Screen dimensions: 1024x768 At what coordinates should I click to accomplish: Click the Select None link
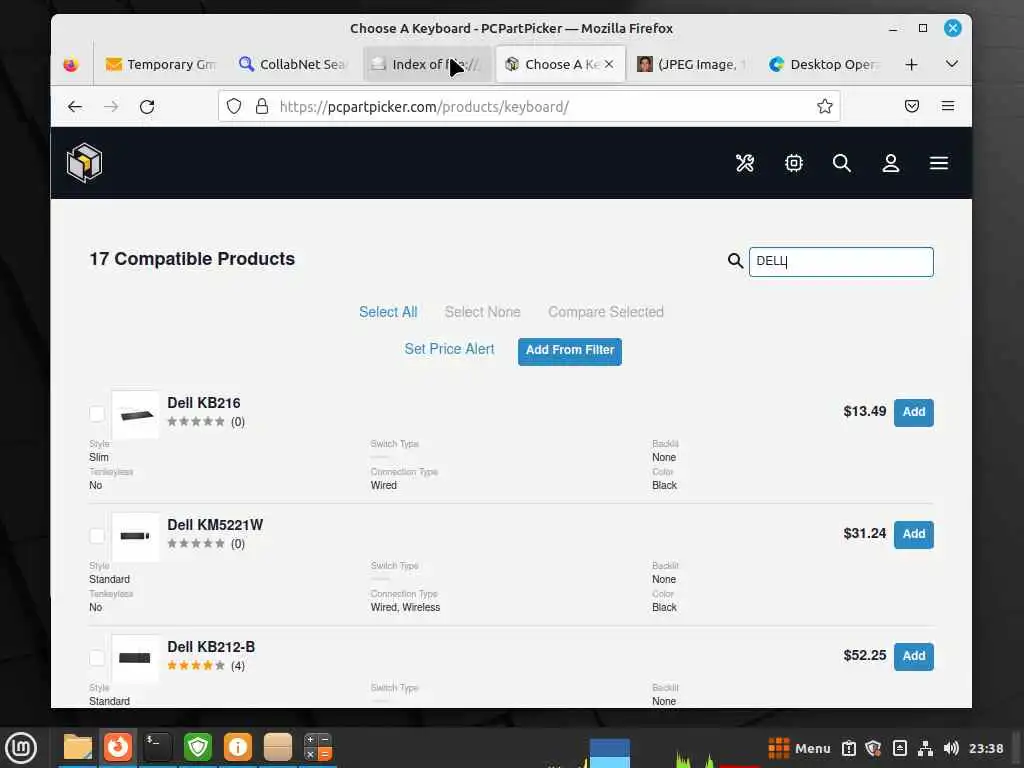[483, 312]
